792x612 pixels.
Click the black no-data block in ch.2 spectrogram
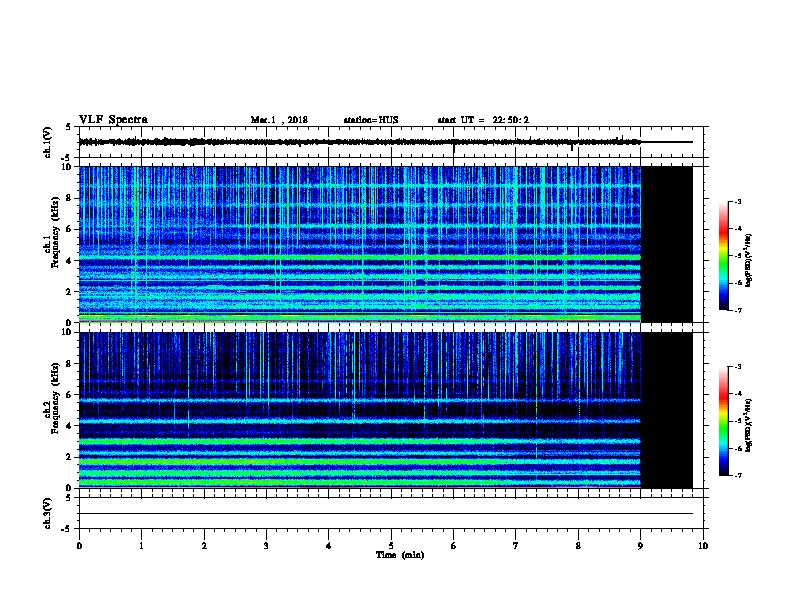[x=667, y=410]
